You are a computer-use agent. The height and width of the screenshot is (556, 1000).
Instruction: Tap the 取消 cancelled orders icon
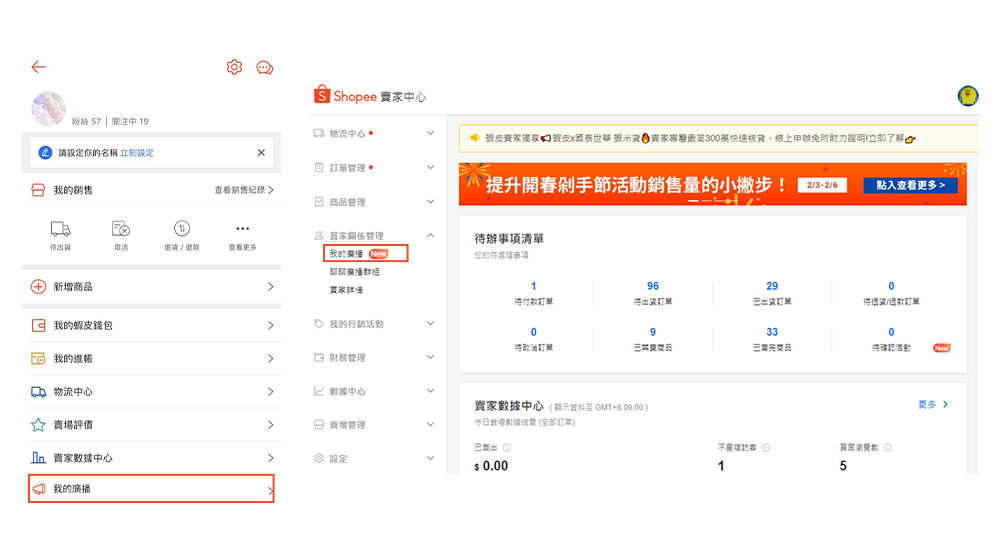coord(121,229)
